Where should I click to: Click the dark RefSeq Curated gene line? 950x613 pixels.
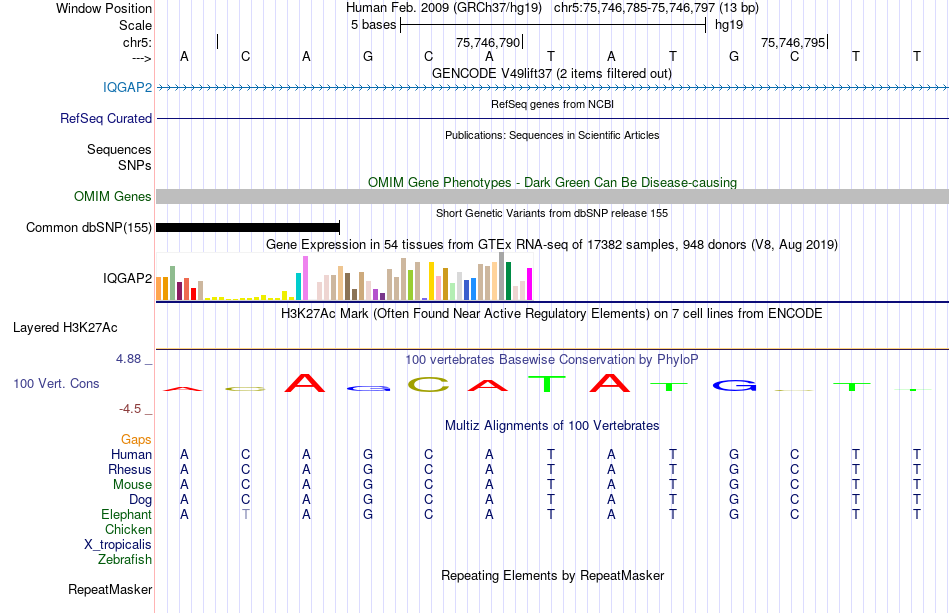tap(552, 119)
